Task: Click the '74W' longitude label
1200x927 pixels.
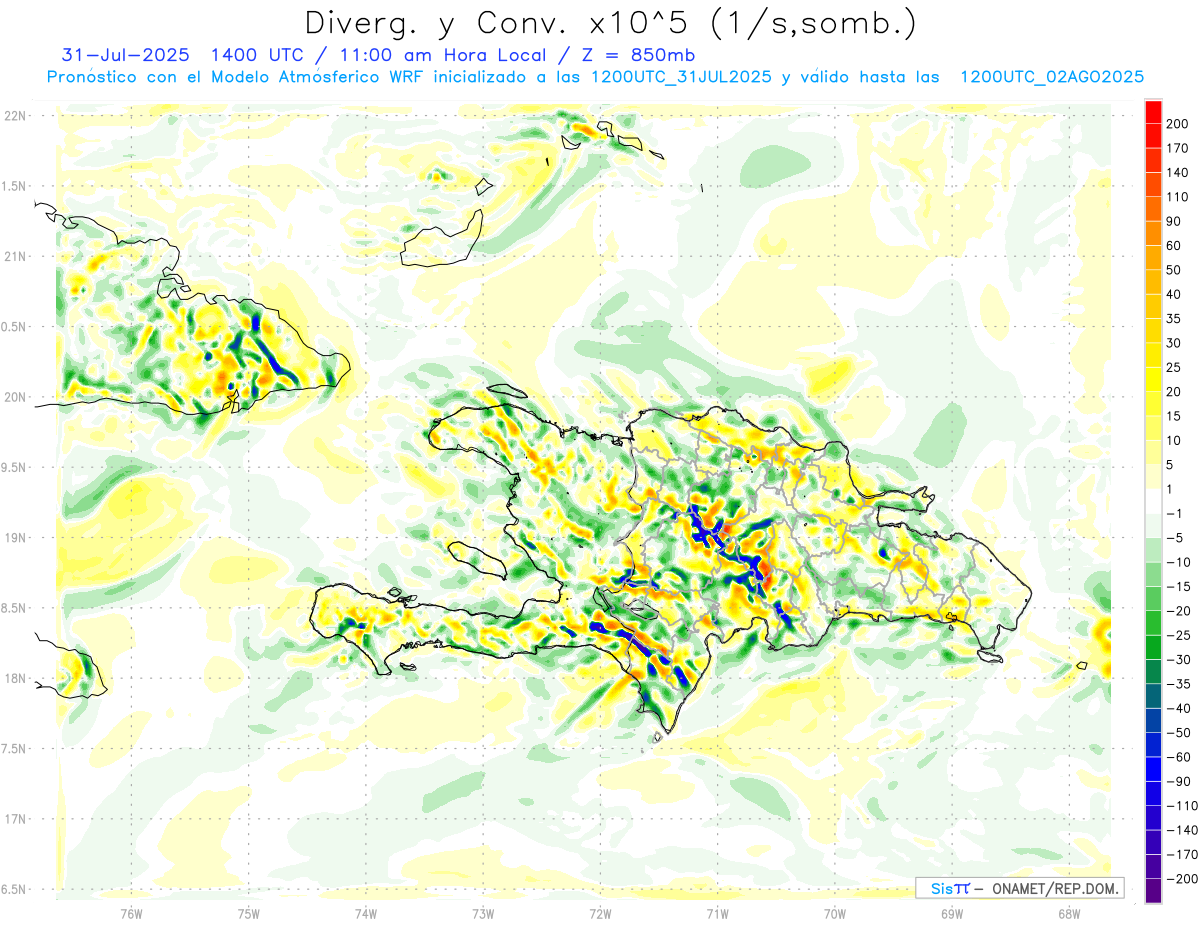Action: pyautogui.click(x=365, y=913)
